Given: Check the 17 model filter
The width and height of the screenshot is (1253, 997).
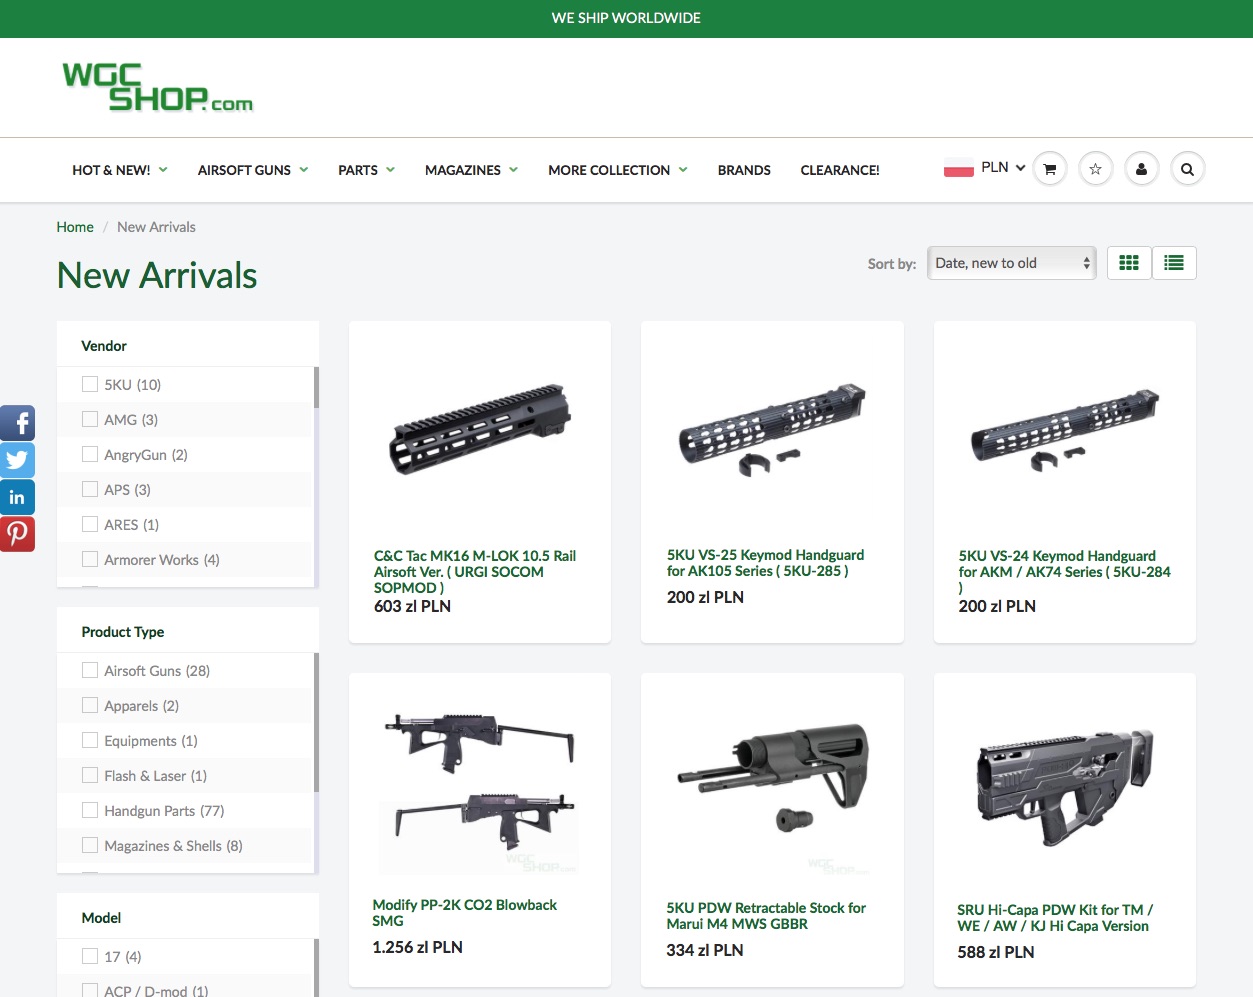Looking at the screenshot, I should [90, 956].
